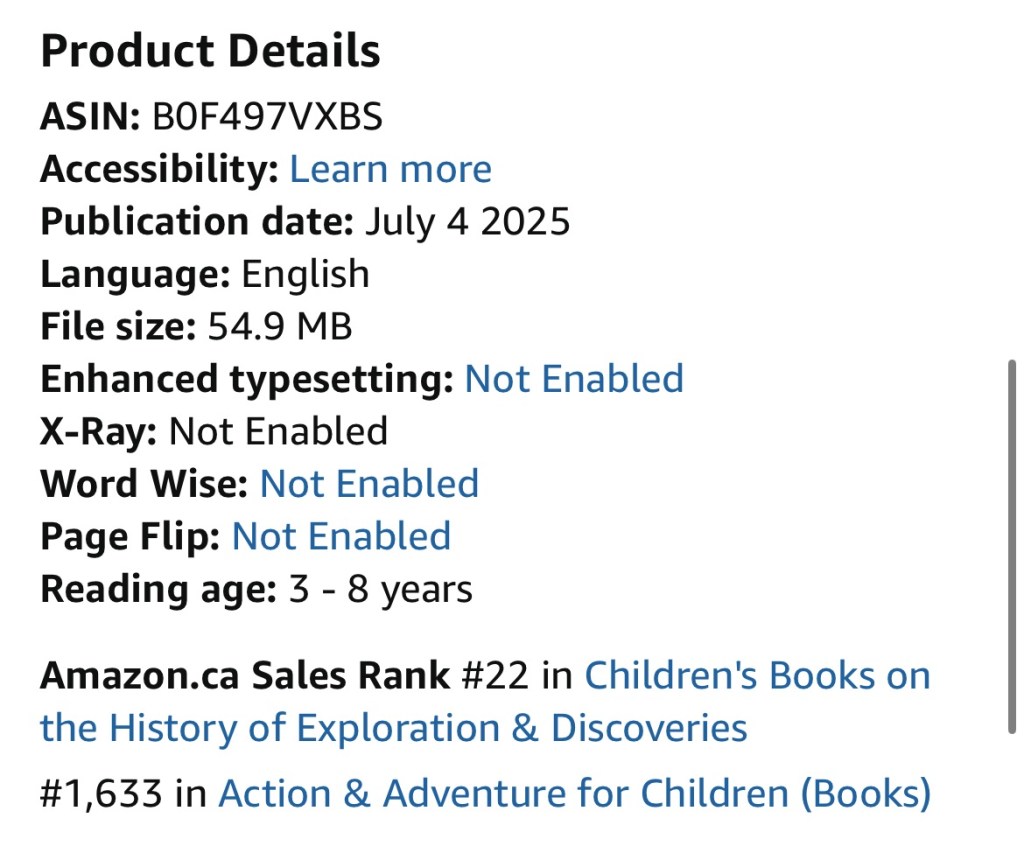Click the ASIN code B0F497VXBS
The image size is (1024, 860).
pyautogui.click(x=267, y=117)
